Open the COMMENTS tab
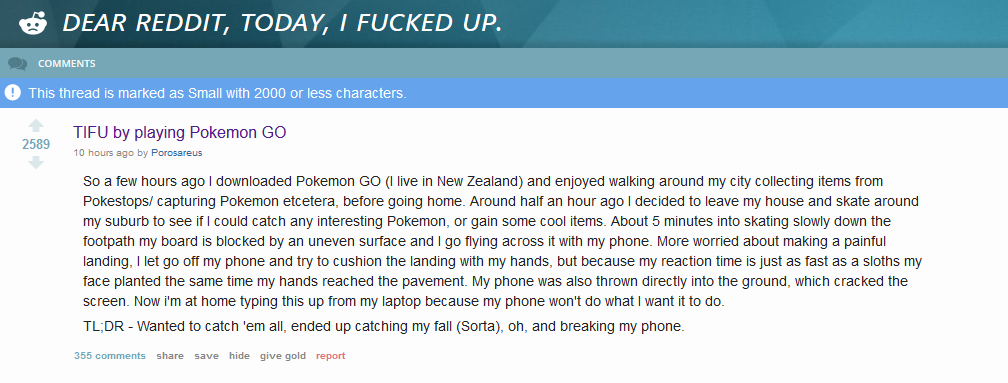This screenshot has height=383, width=1008. (x=66, y=64)
